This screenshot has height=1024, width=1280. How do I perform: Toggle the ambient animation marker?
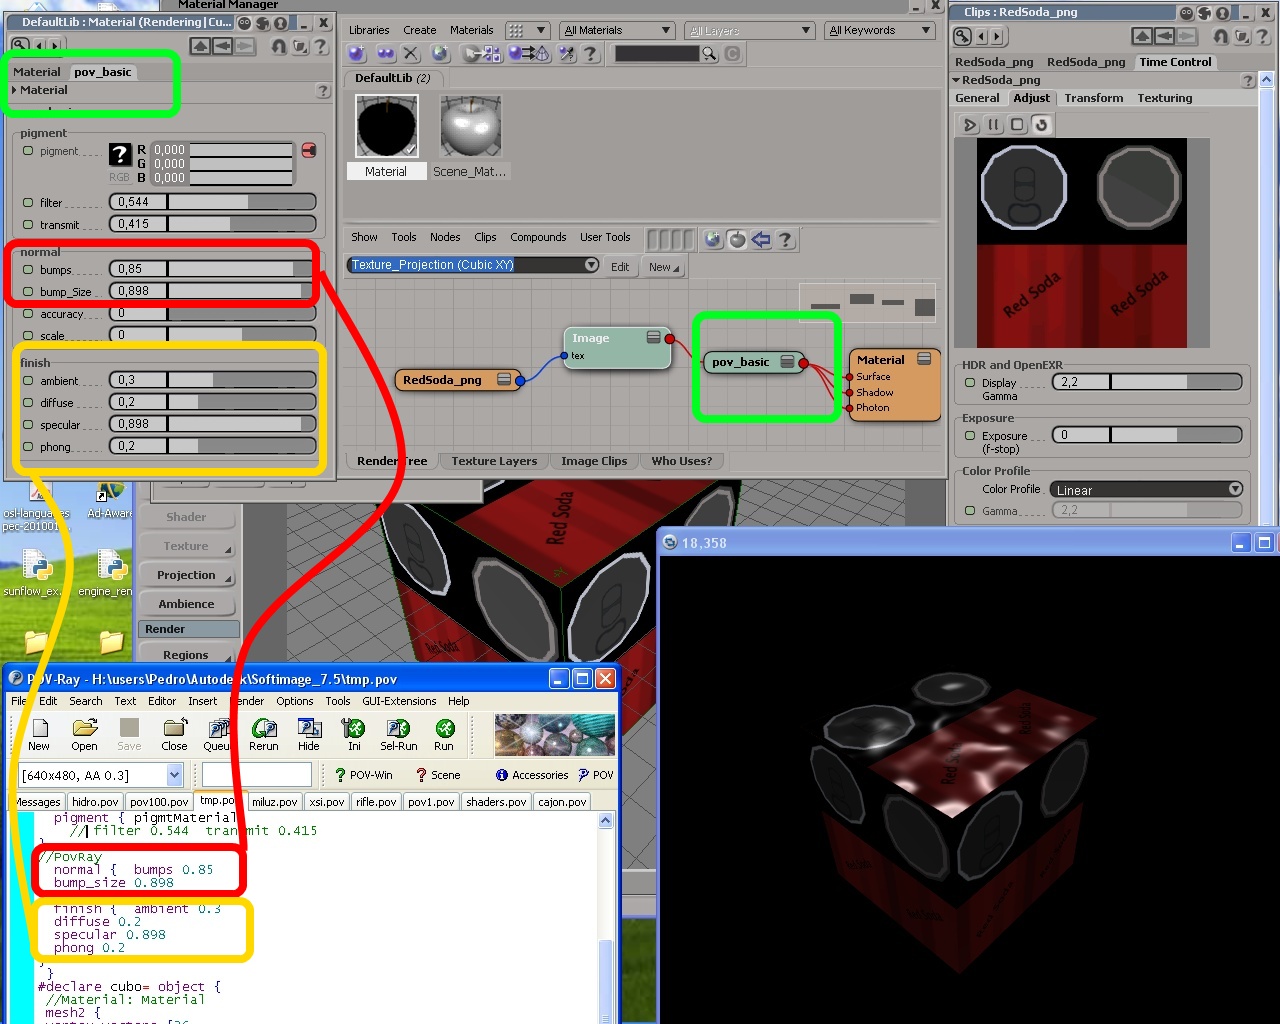(28, 380)
